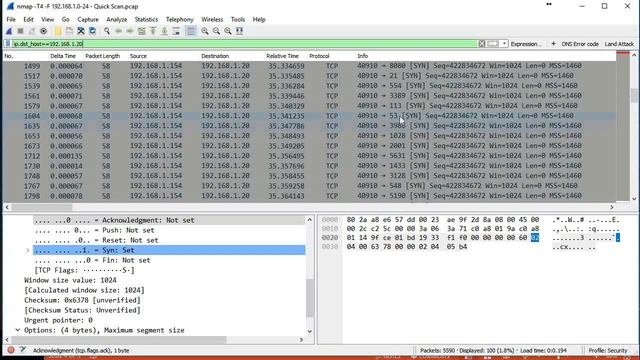This screenshot has height=360, width=640.
Task: Apply the display filter arrow
Action: (493, 44)
